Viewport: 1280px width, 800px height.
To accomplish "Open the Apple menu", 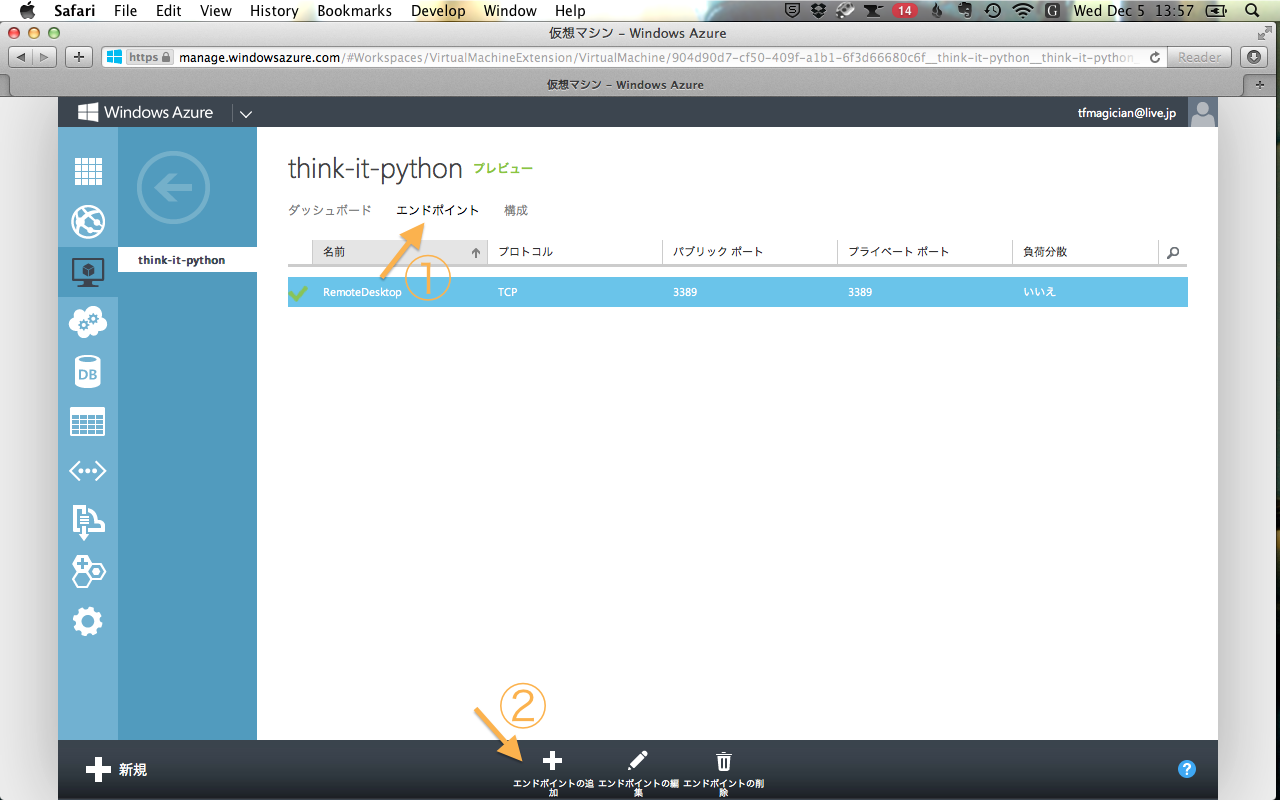I will coord(27,11).
